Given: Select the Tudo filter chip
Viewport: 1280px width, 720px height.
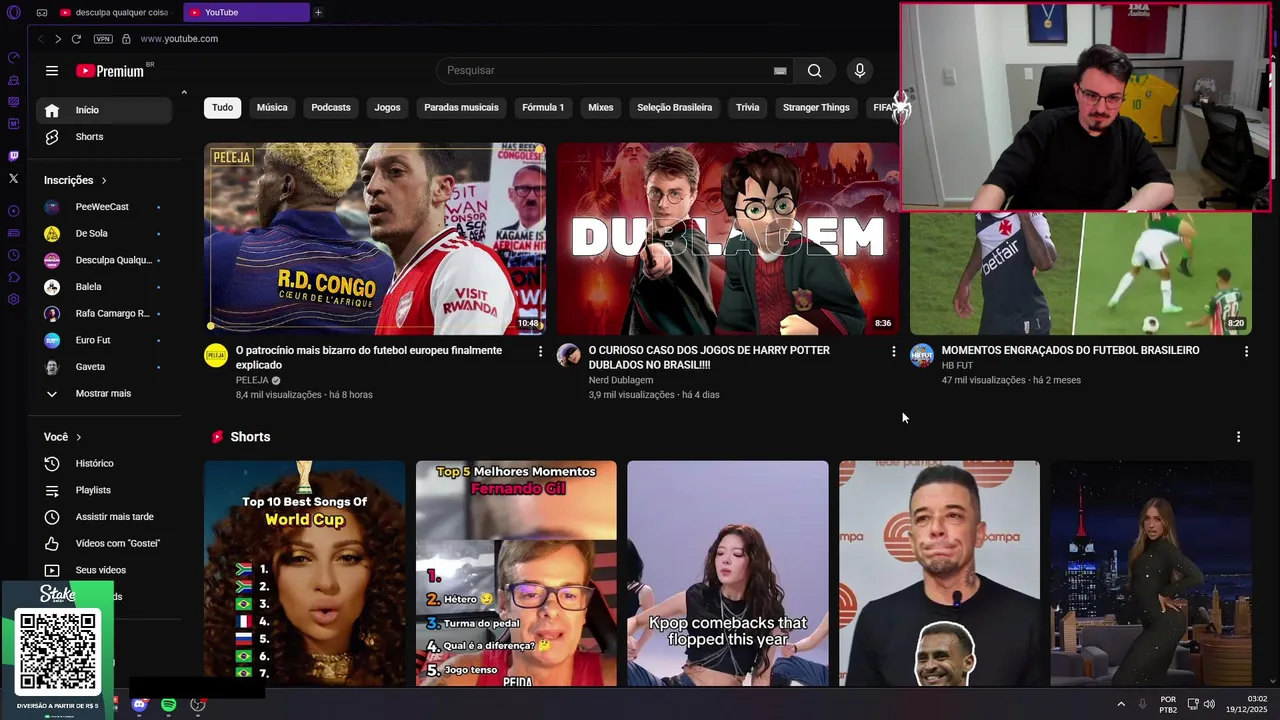Looking at the screenshot, I should pos(222,108).
